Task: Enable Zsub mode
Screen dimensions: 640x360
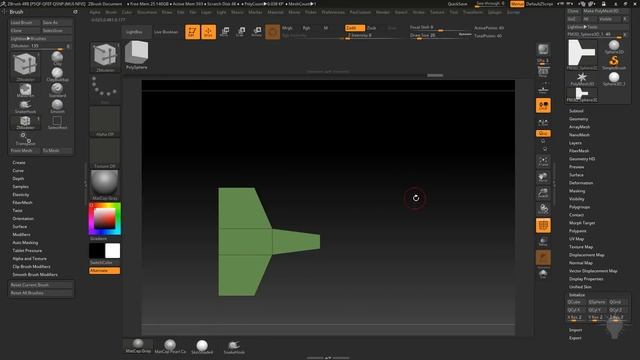Action: point(371,28)
